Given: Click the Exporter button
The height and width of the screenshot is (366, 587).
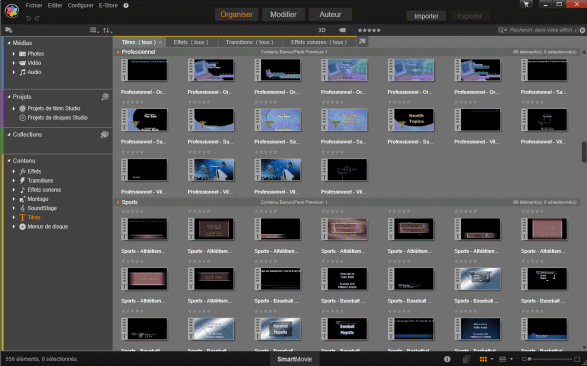Looking at the screenshot, I should click(469, 16).
